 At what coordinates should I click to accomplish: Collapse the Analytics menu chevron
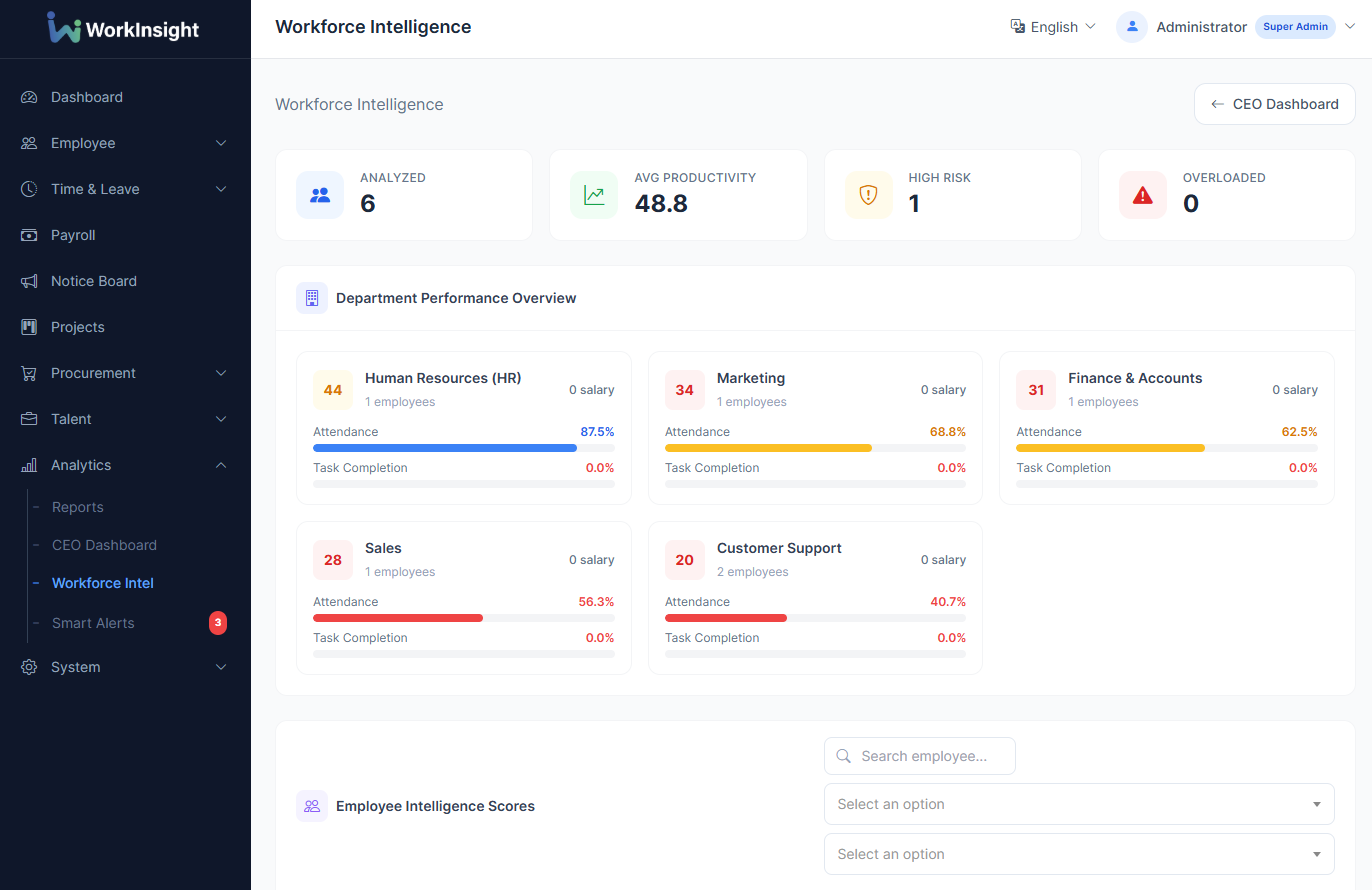click(x=220, y=465)
